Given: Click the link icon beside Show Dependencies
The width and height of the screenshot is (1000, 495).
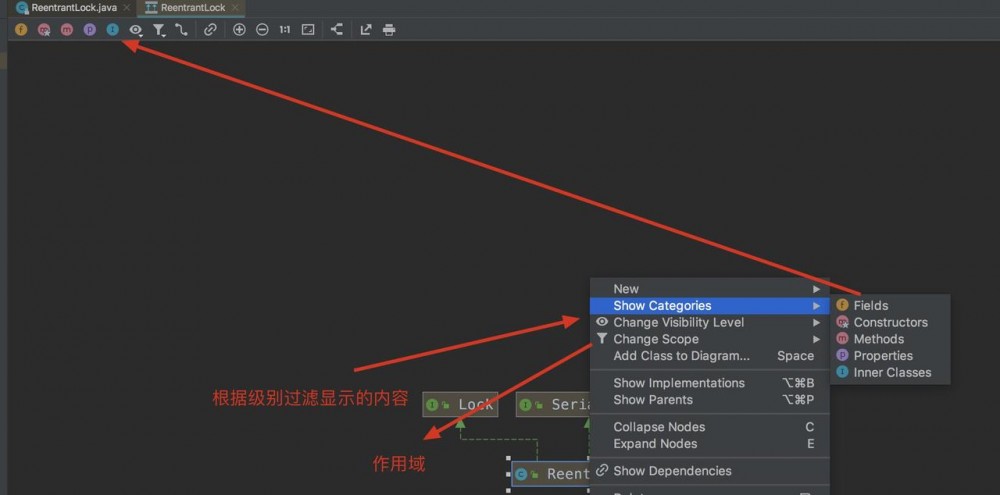Looking at the screenshot, I should pos(601,471).
